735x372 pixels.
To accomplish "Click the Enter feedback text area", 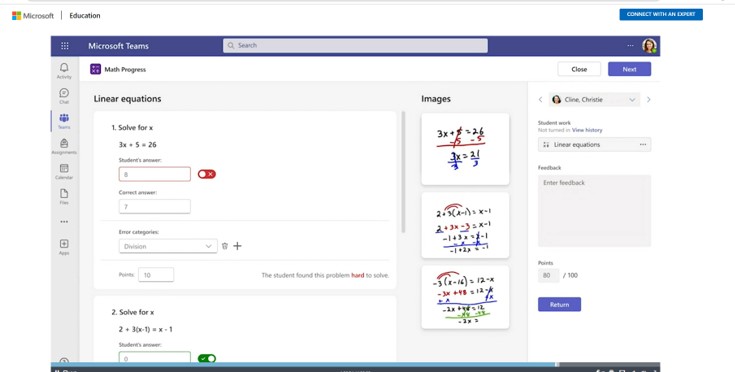I will (594, 211).
